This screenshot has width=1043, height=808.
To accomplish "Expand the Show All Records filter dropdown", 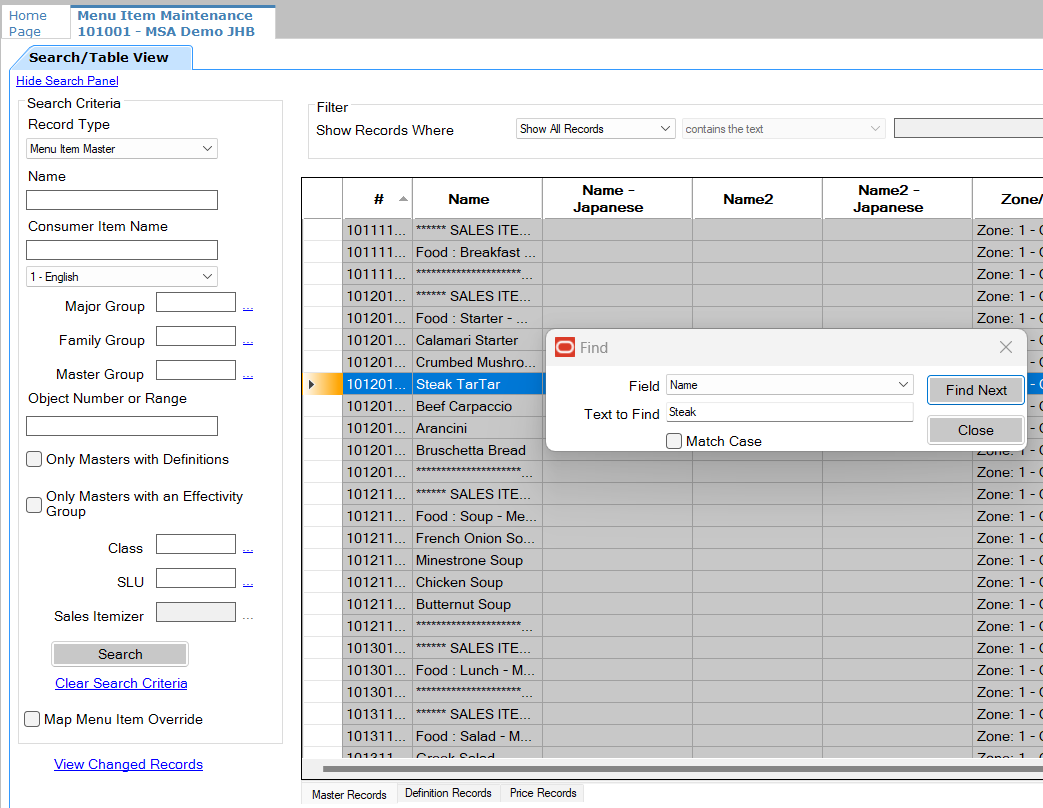I will (596, 129).
